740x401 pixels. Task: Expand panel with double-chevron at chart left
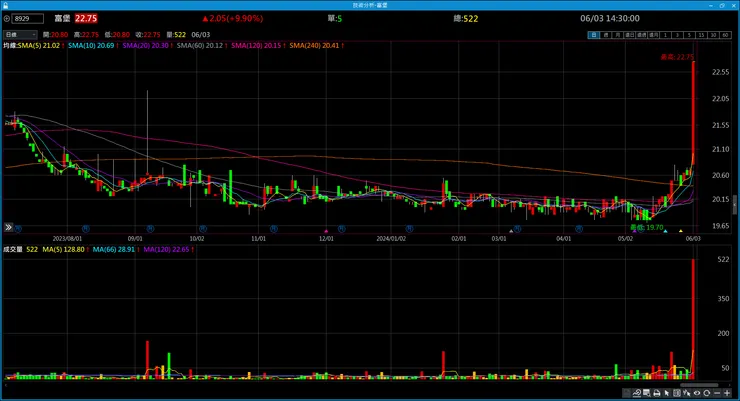[8, 227]
